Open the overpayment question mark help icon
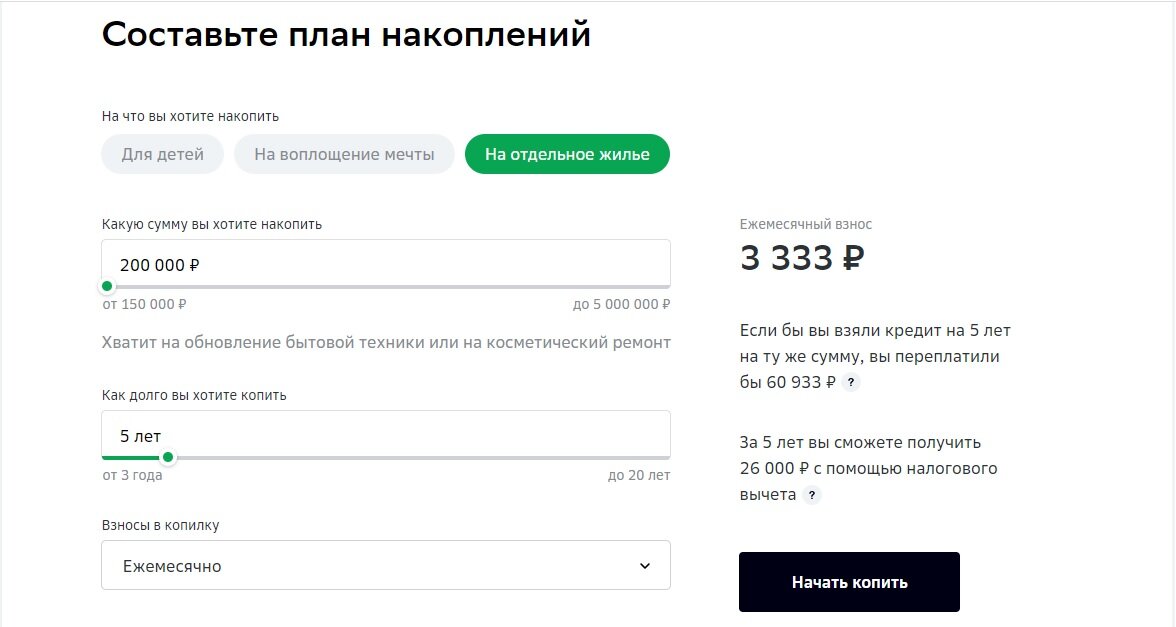Screen dimensions: 1176x627 point(849,381)
